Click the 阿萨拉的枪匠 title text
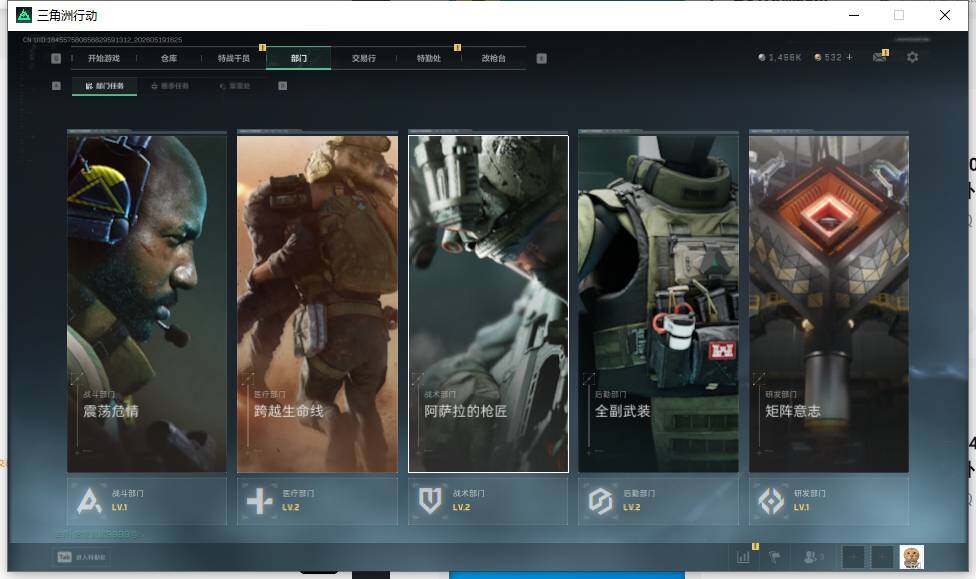 coord(466,411)
